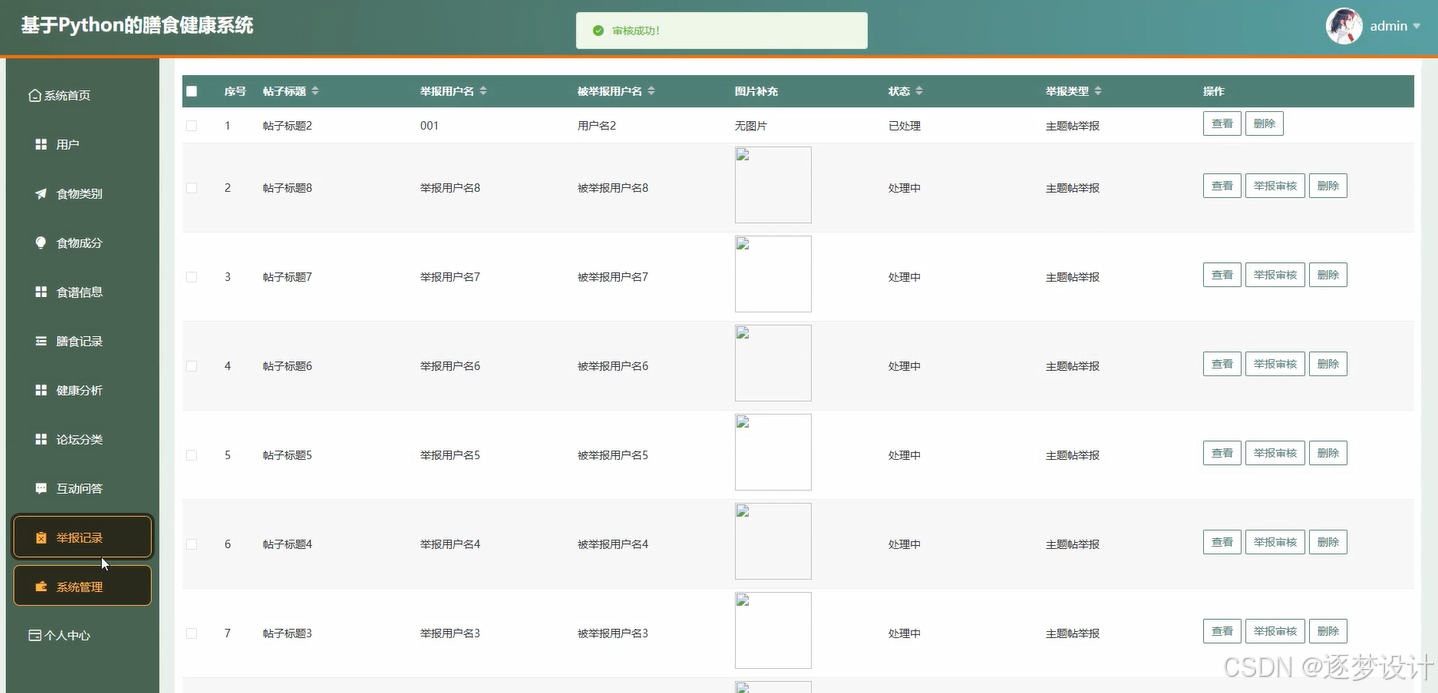Click the 无图片 cell in row 1

pyautogui.click(x=751, y=126)
